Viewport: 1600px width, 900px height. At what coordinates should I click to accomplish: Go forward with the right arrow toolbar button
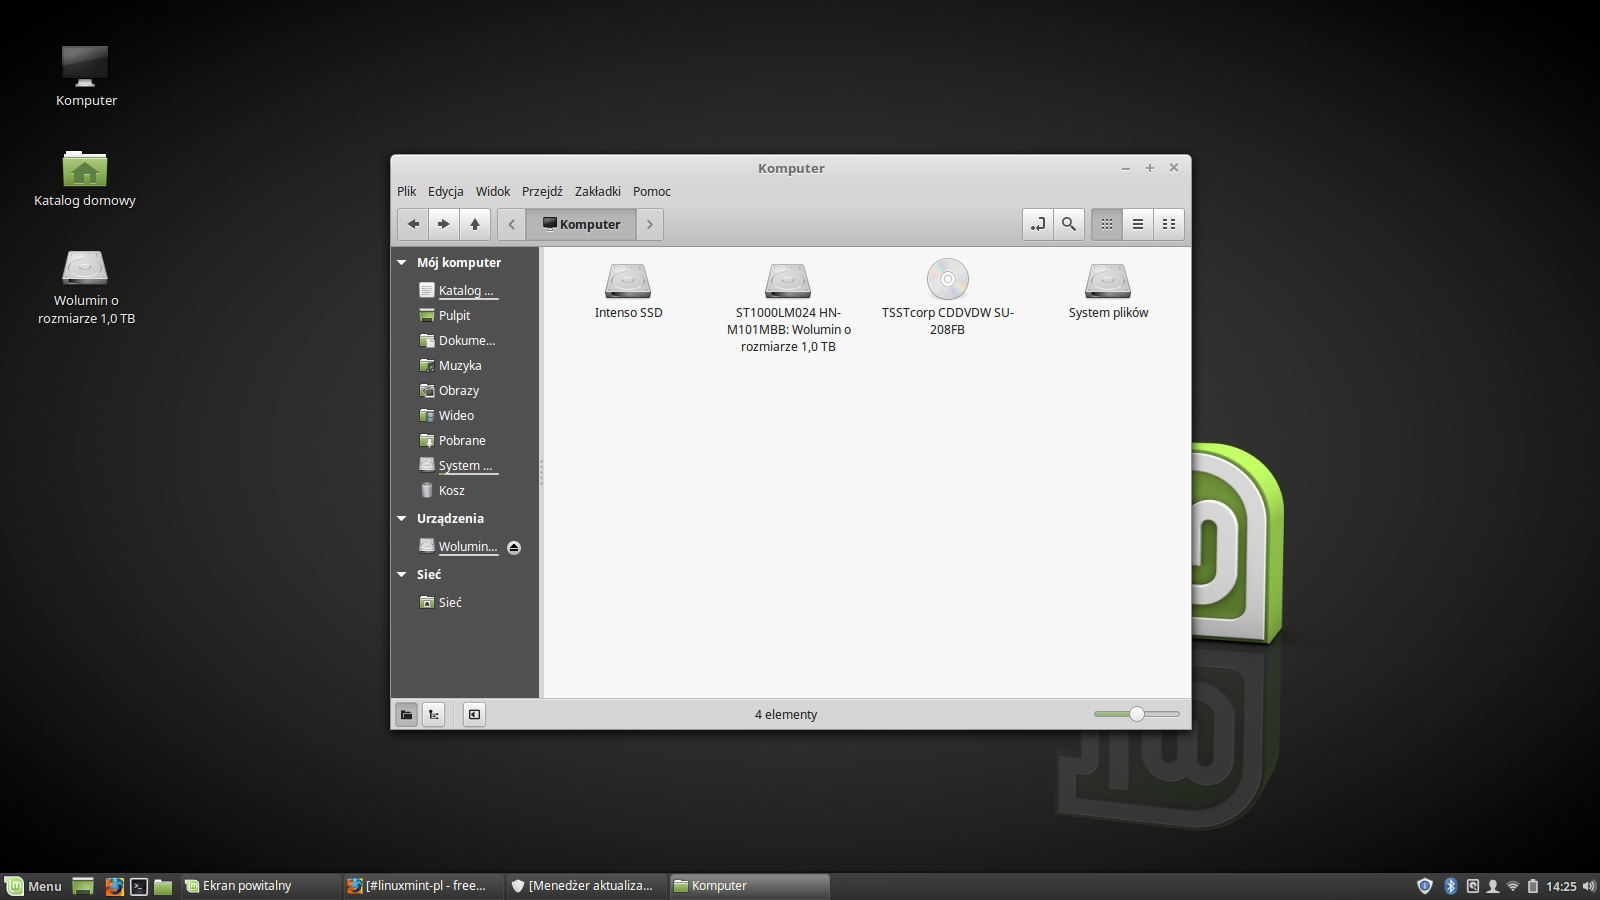click(444, 224)
